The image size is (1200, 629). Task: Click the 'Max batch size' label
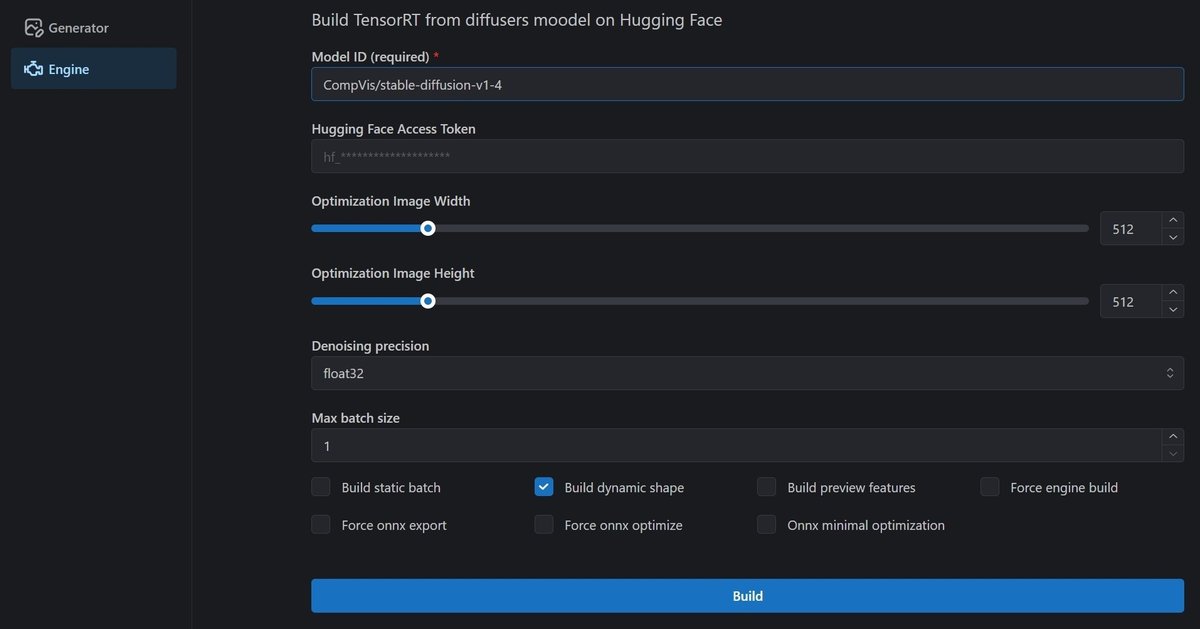355,418
